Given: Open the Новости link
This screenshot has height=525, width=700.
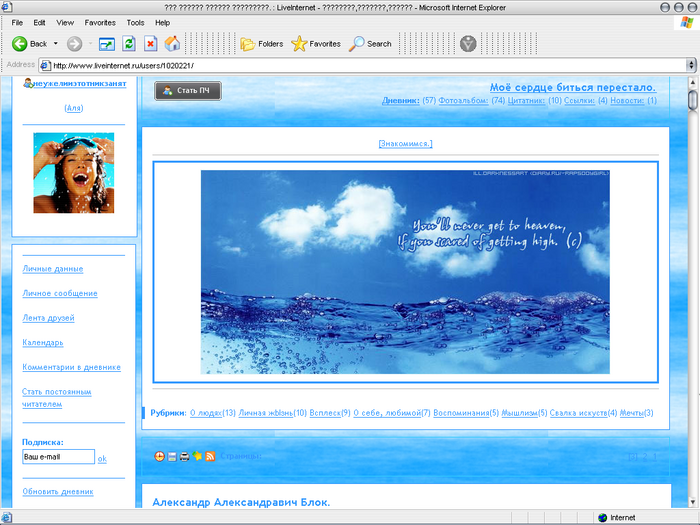Looking at the screenshot, I should [x=627, y=100].
